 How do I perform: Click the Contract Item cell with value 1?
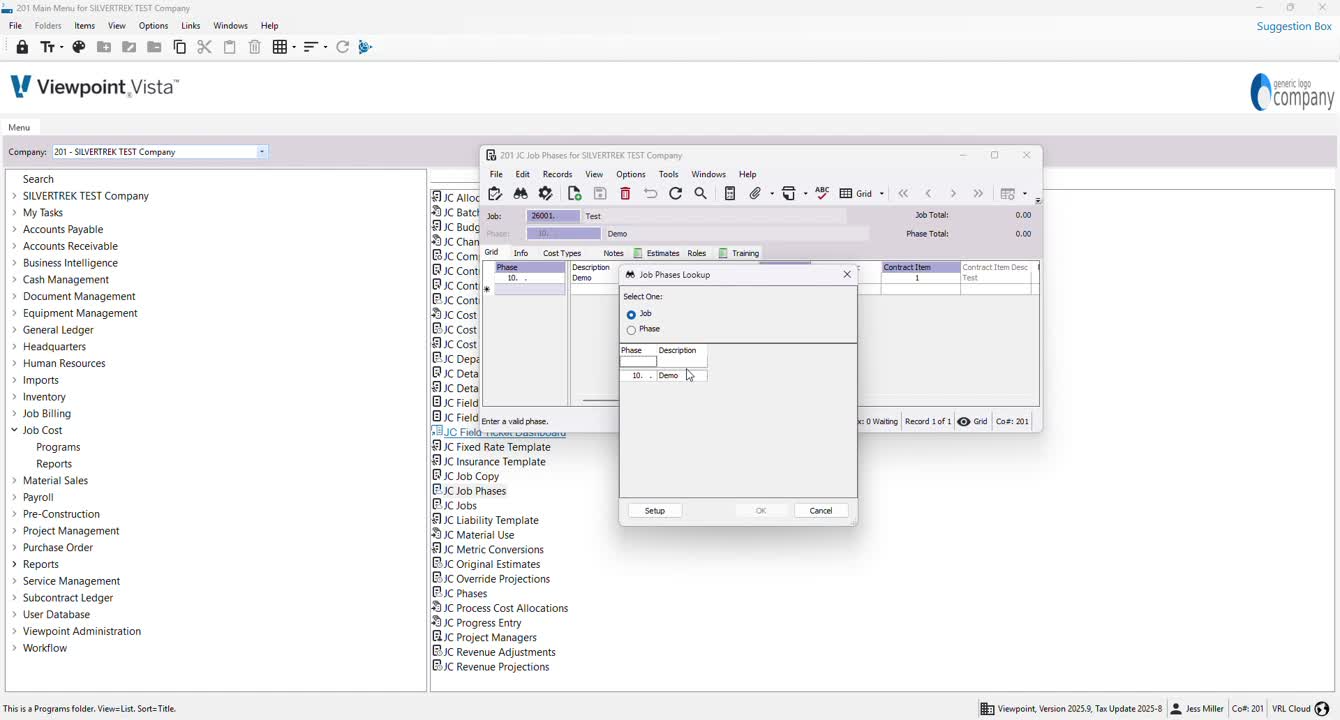tap(921, 279)
